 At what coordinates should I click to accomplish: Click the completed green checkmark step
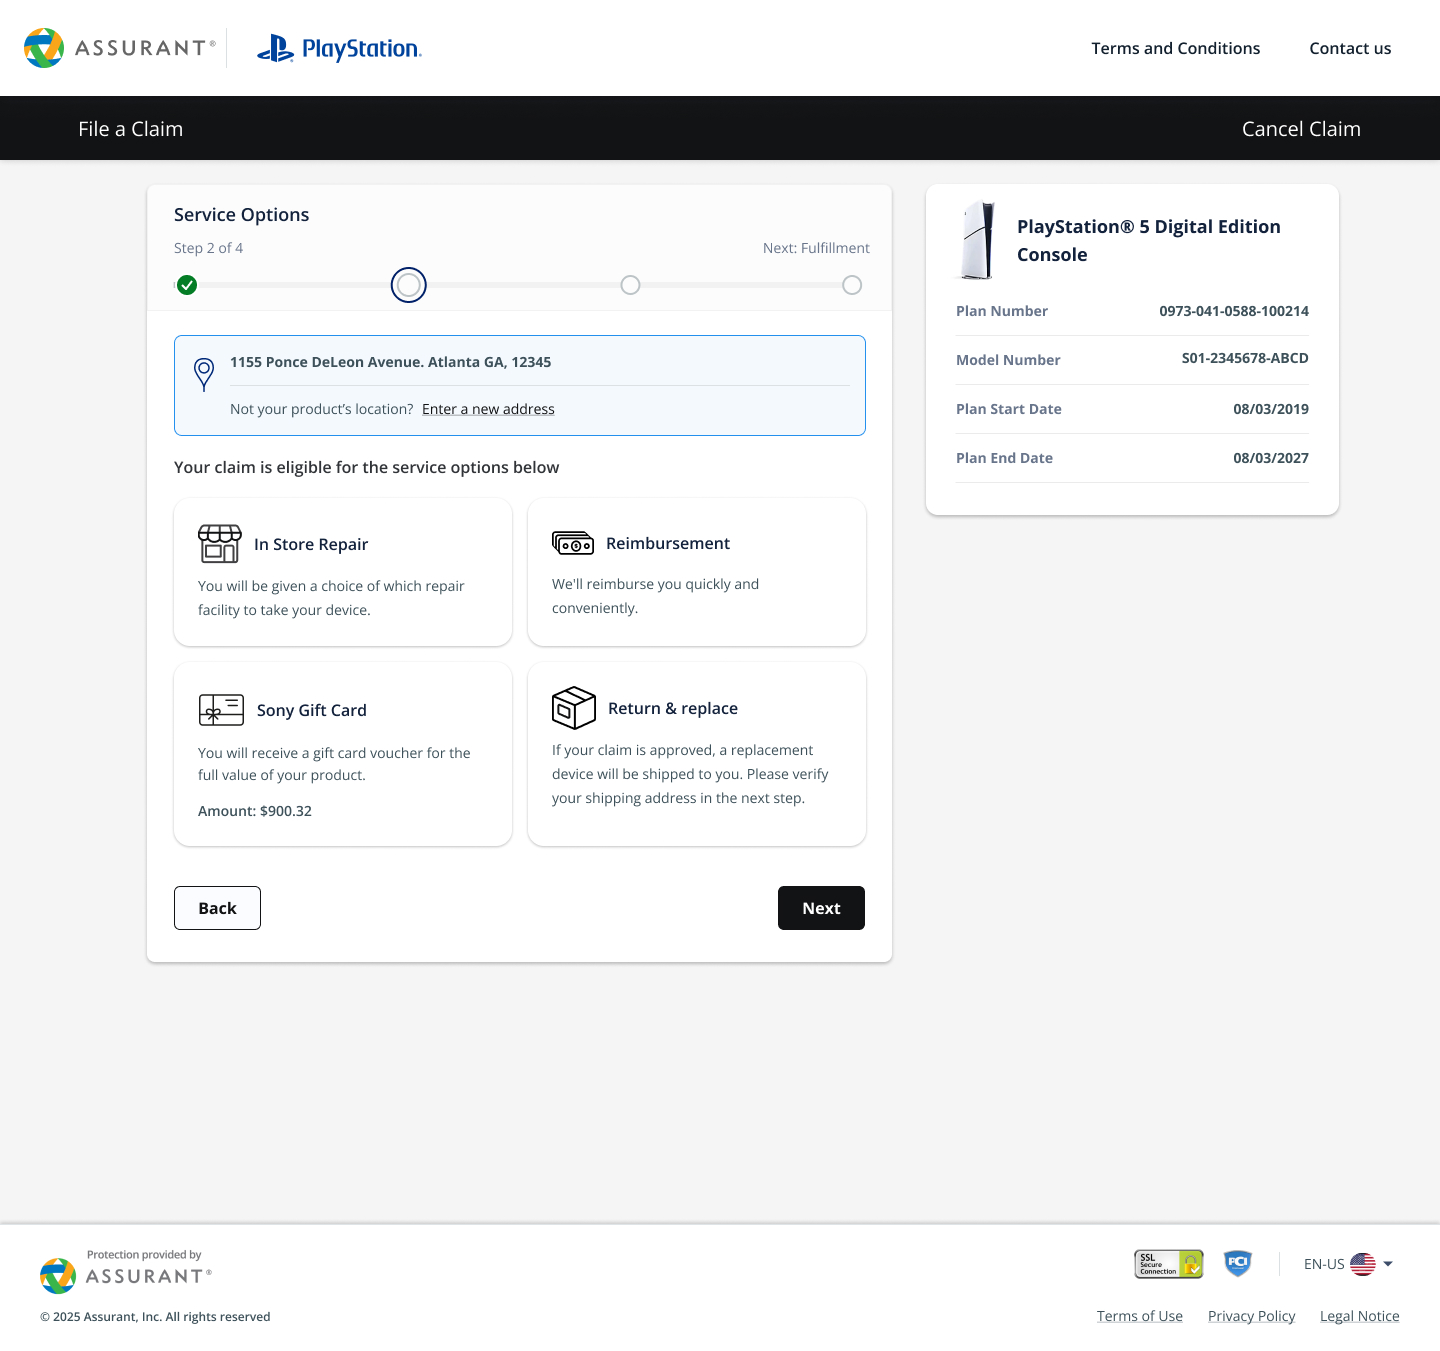[x=187, y=285]
